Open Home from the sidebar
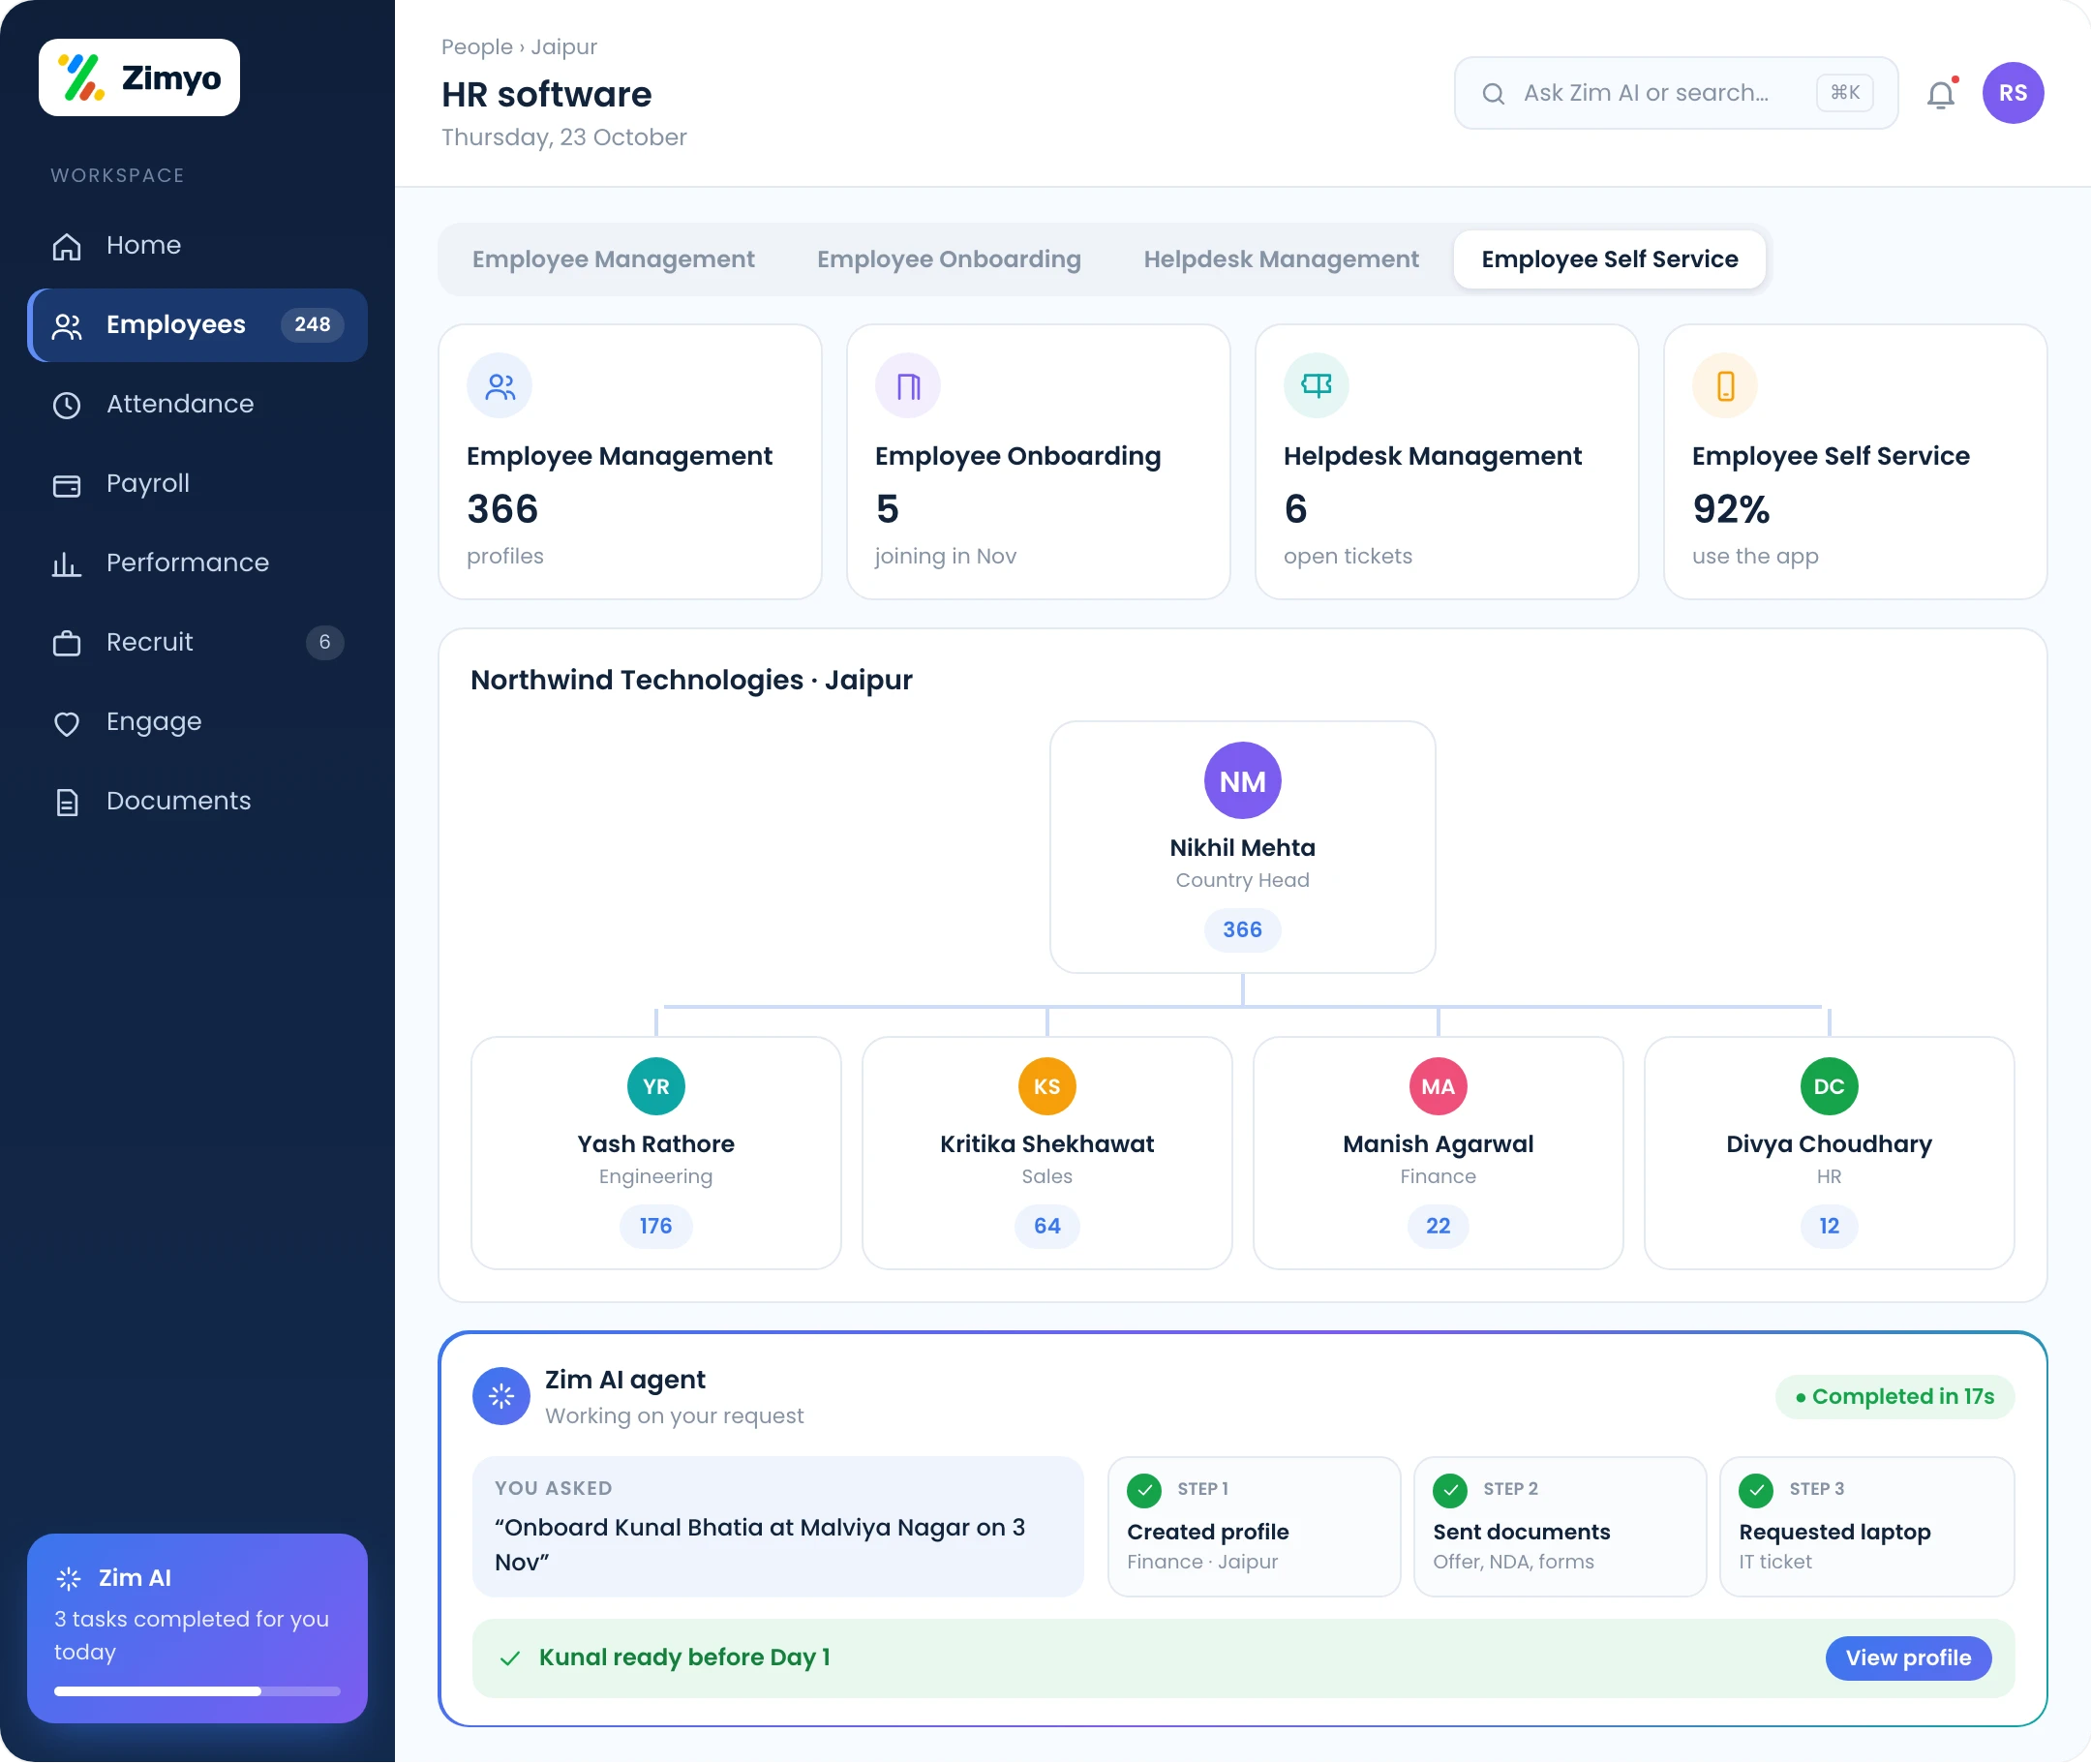2091x1764 pixels. 197,245
